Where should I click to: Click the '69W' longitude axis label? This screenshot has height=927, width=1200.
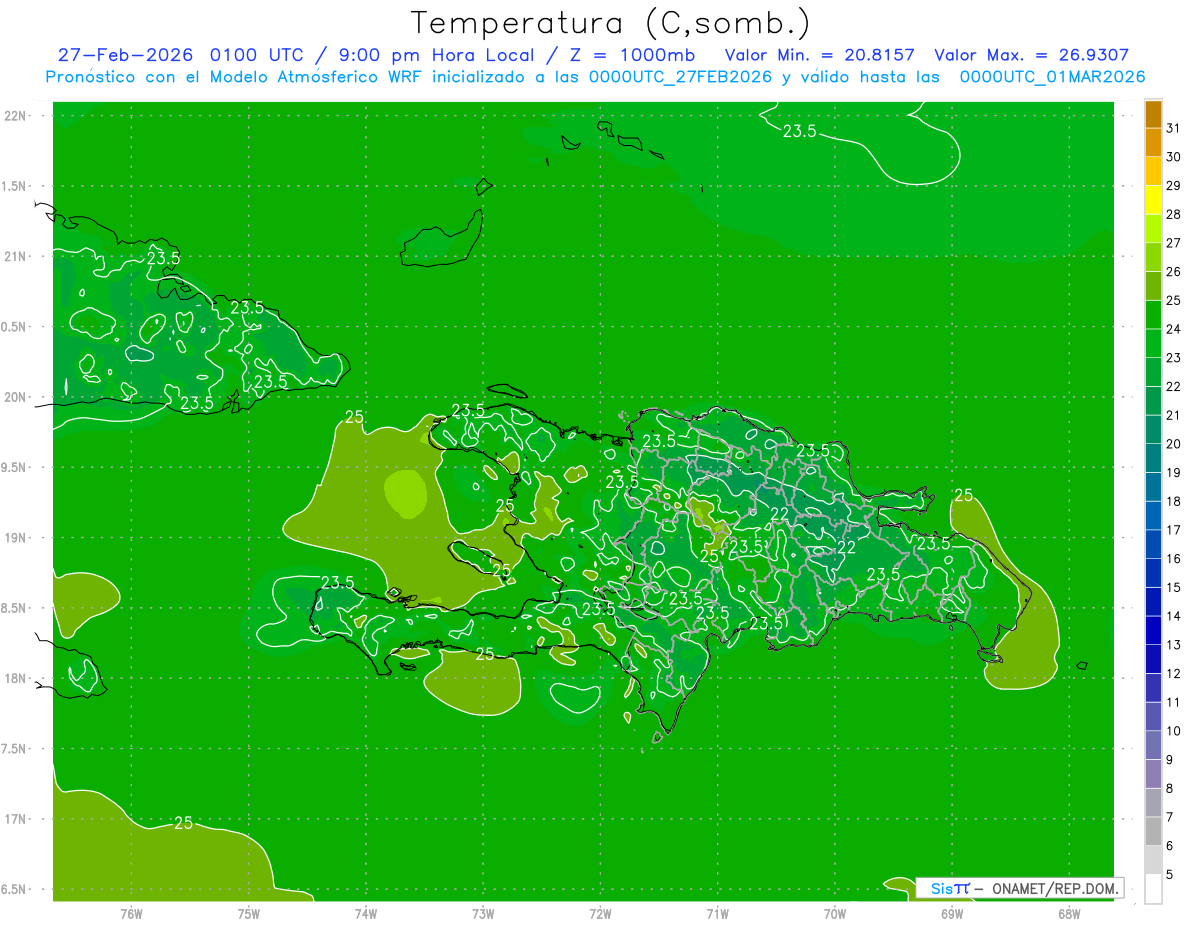coord(951,913)
